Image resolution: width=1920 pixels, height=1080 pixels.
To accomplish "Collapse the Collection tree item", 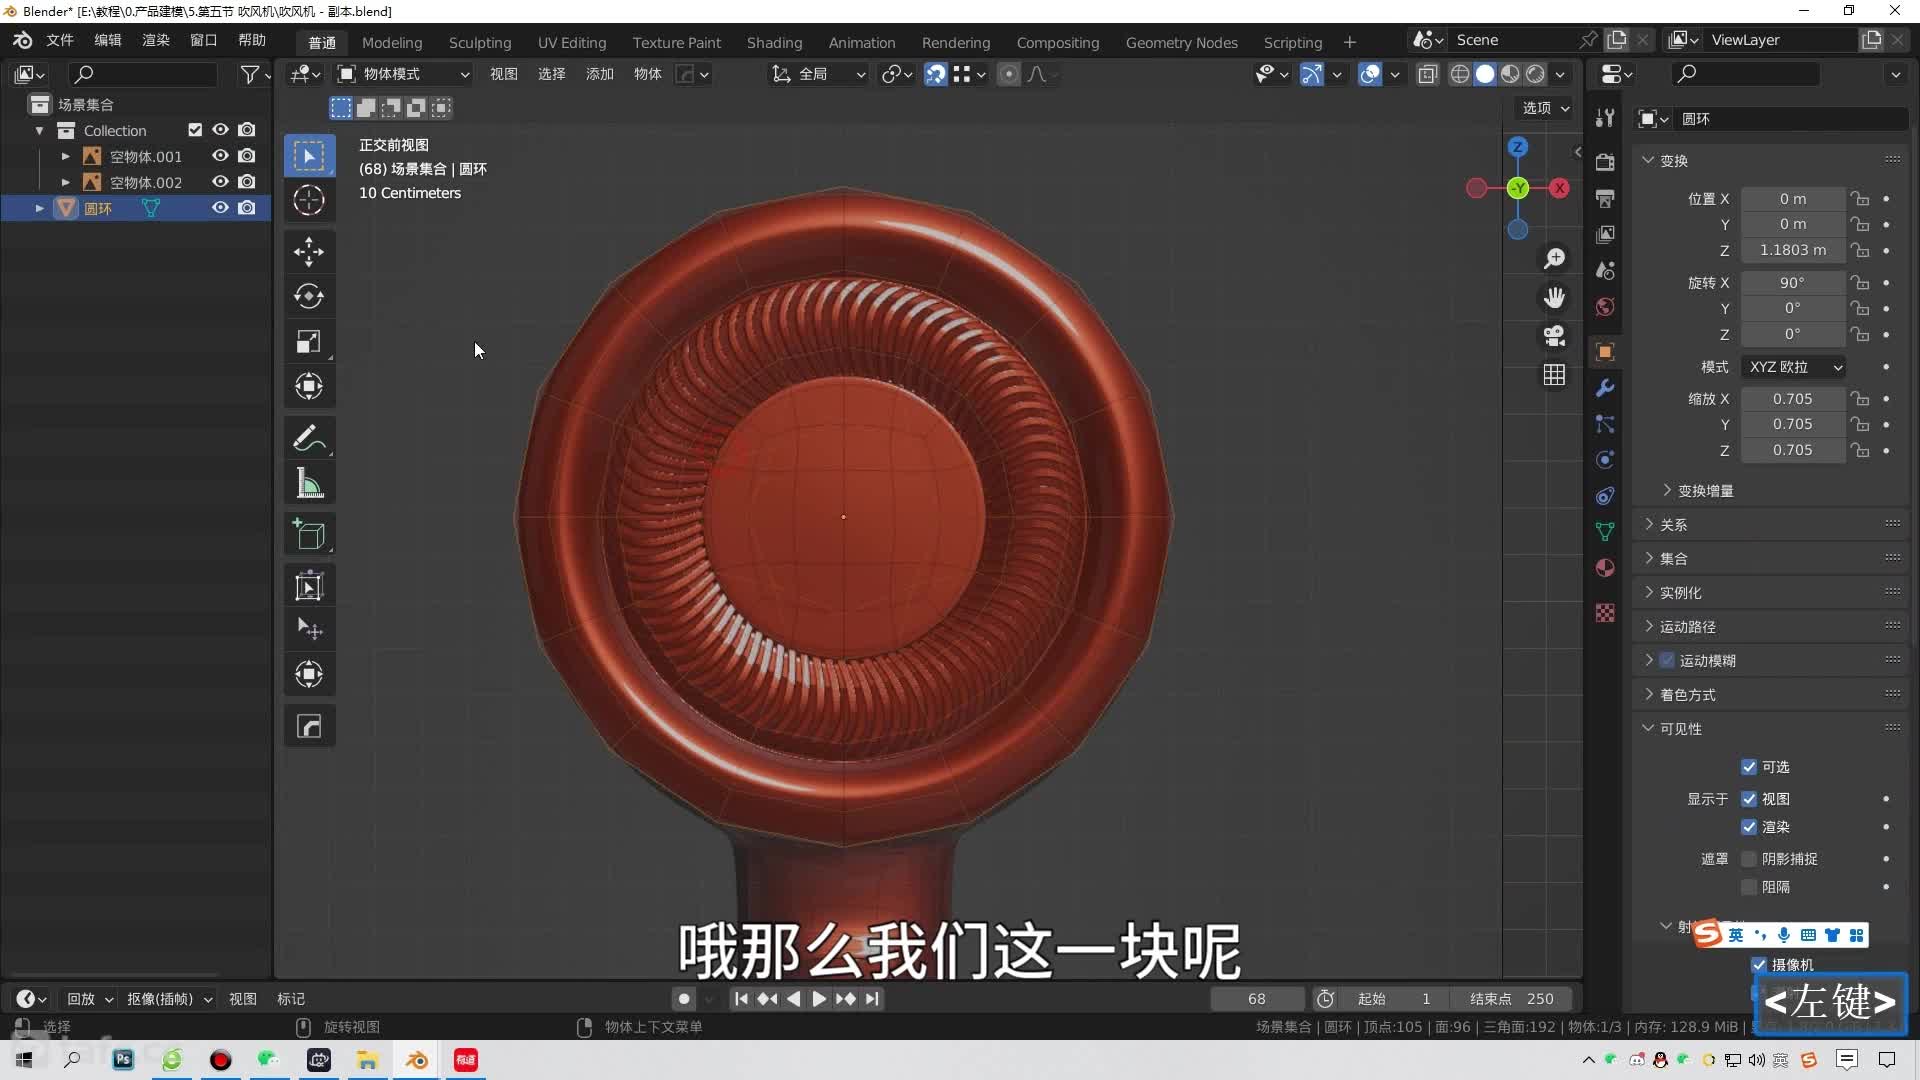I will (x=40, y=130).
